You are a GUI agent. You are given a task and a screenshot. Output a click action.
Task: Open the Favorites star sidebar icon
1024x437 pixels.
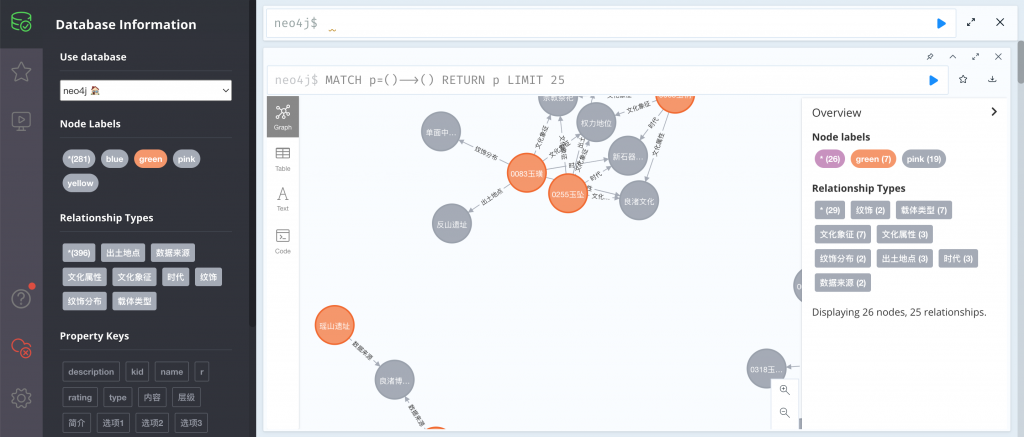21,72
